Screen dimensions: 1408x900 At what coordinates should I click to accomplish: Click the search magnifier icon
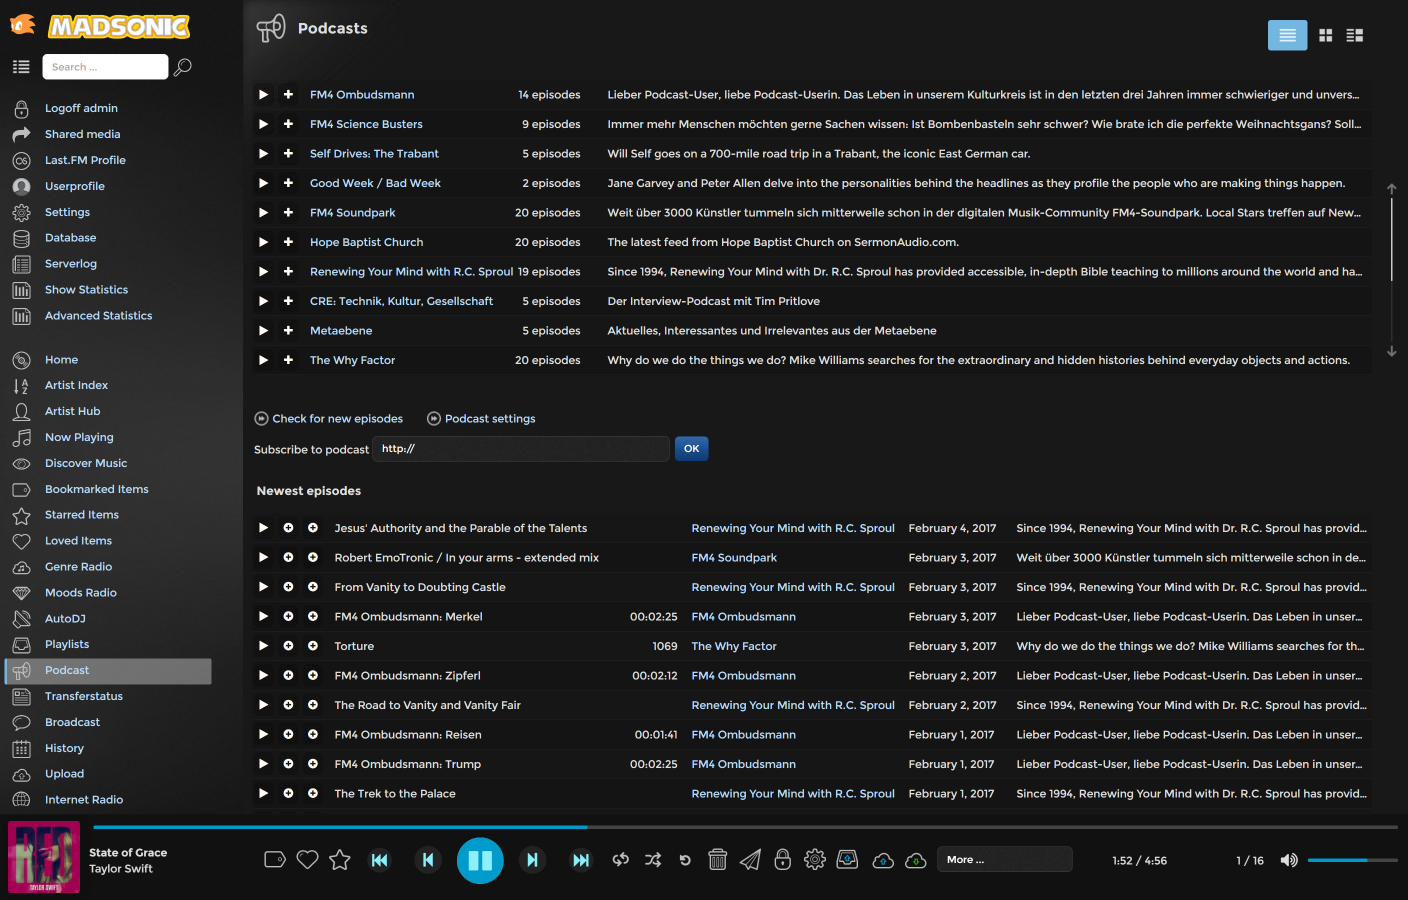point(183,67)
